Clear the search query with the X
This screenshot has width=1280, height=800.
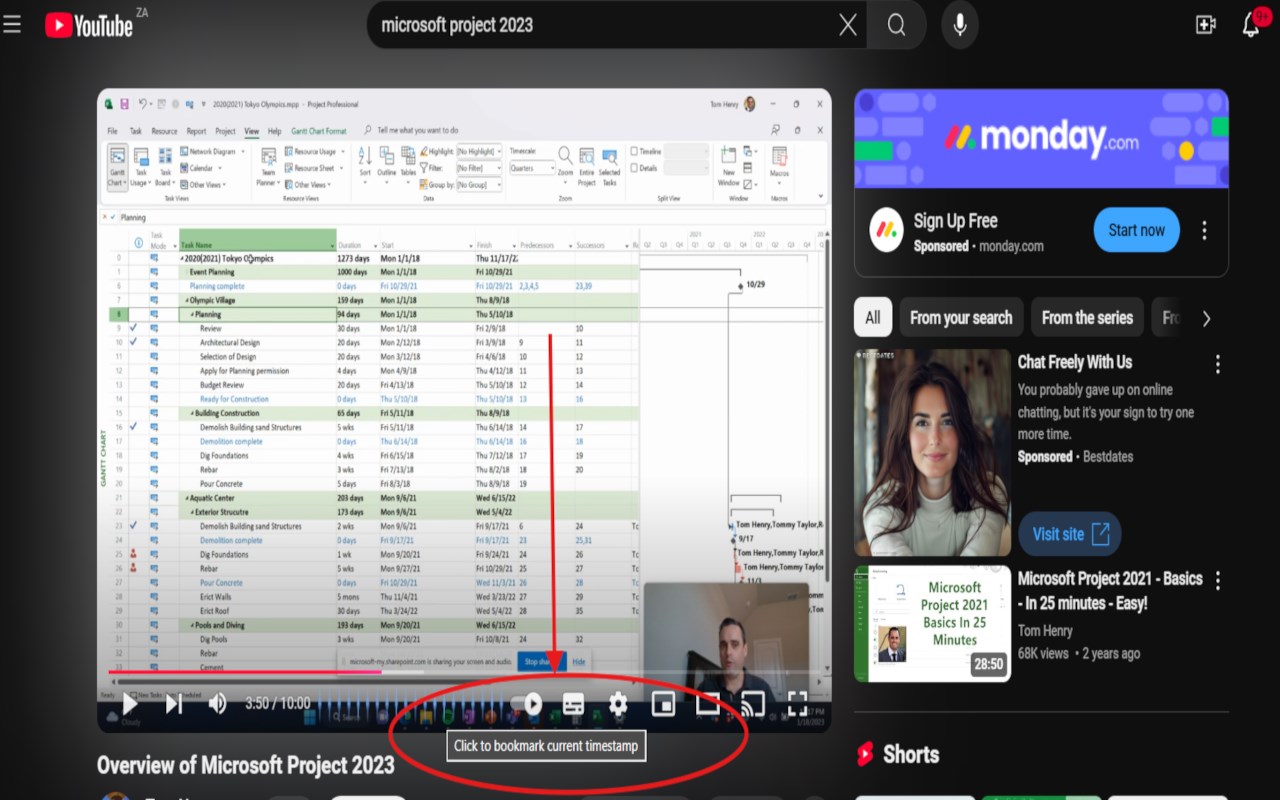pyautogui.click(x=848, y=25)
